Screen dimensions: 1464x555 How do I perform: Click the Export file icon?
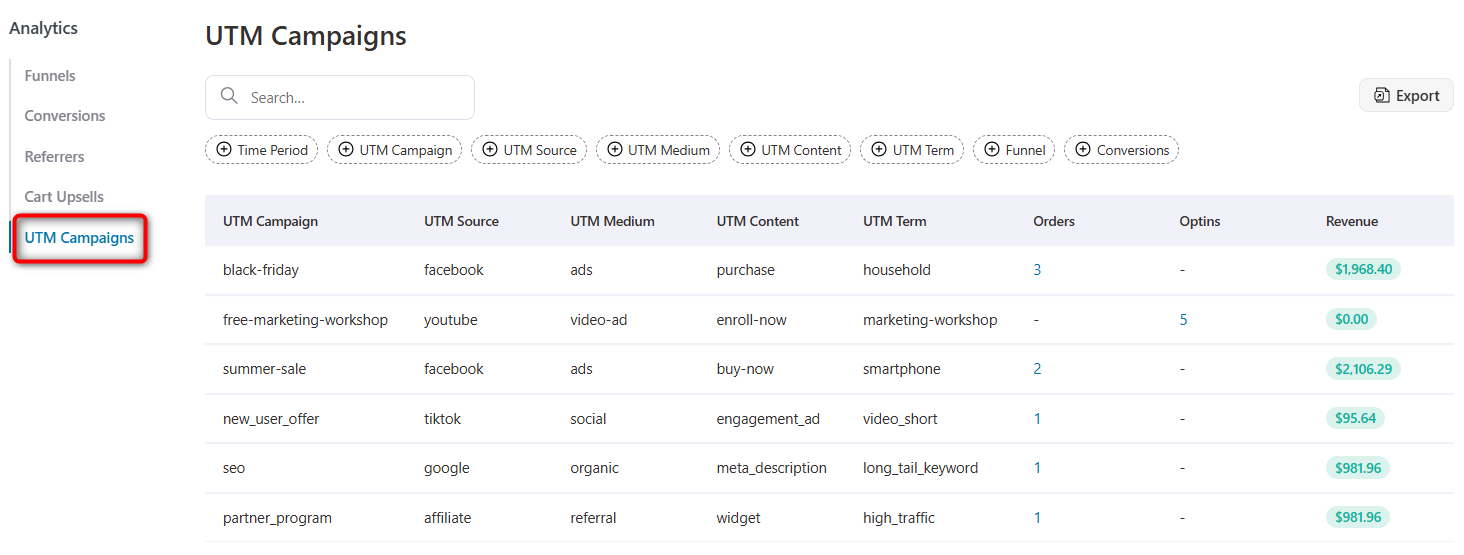coord(1382,95)
